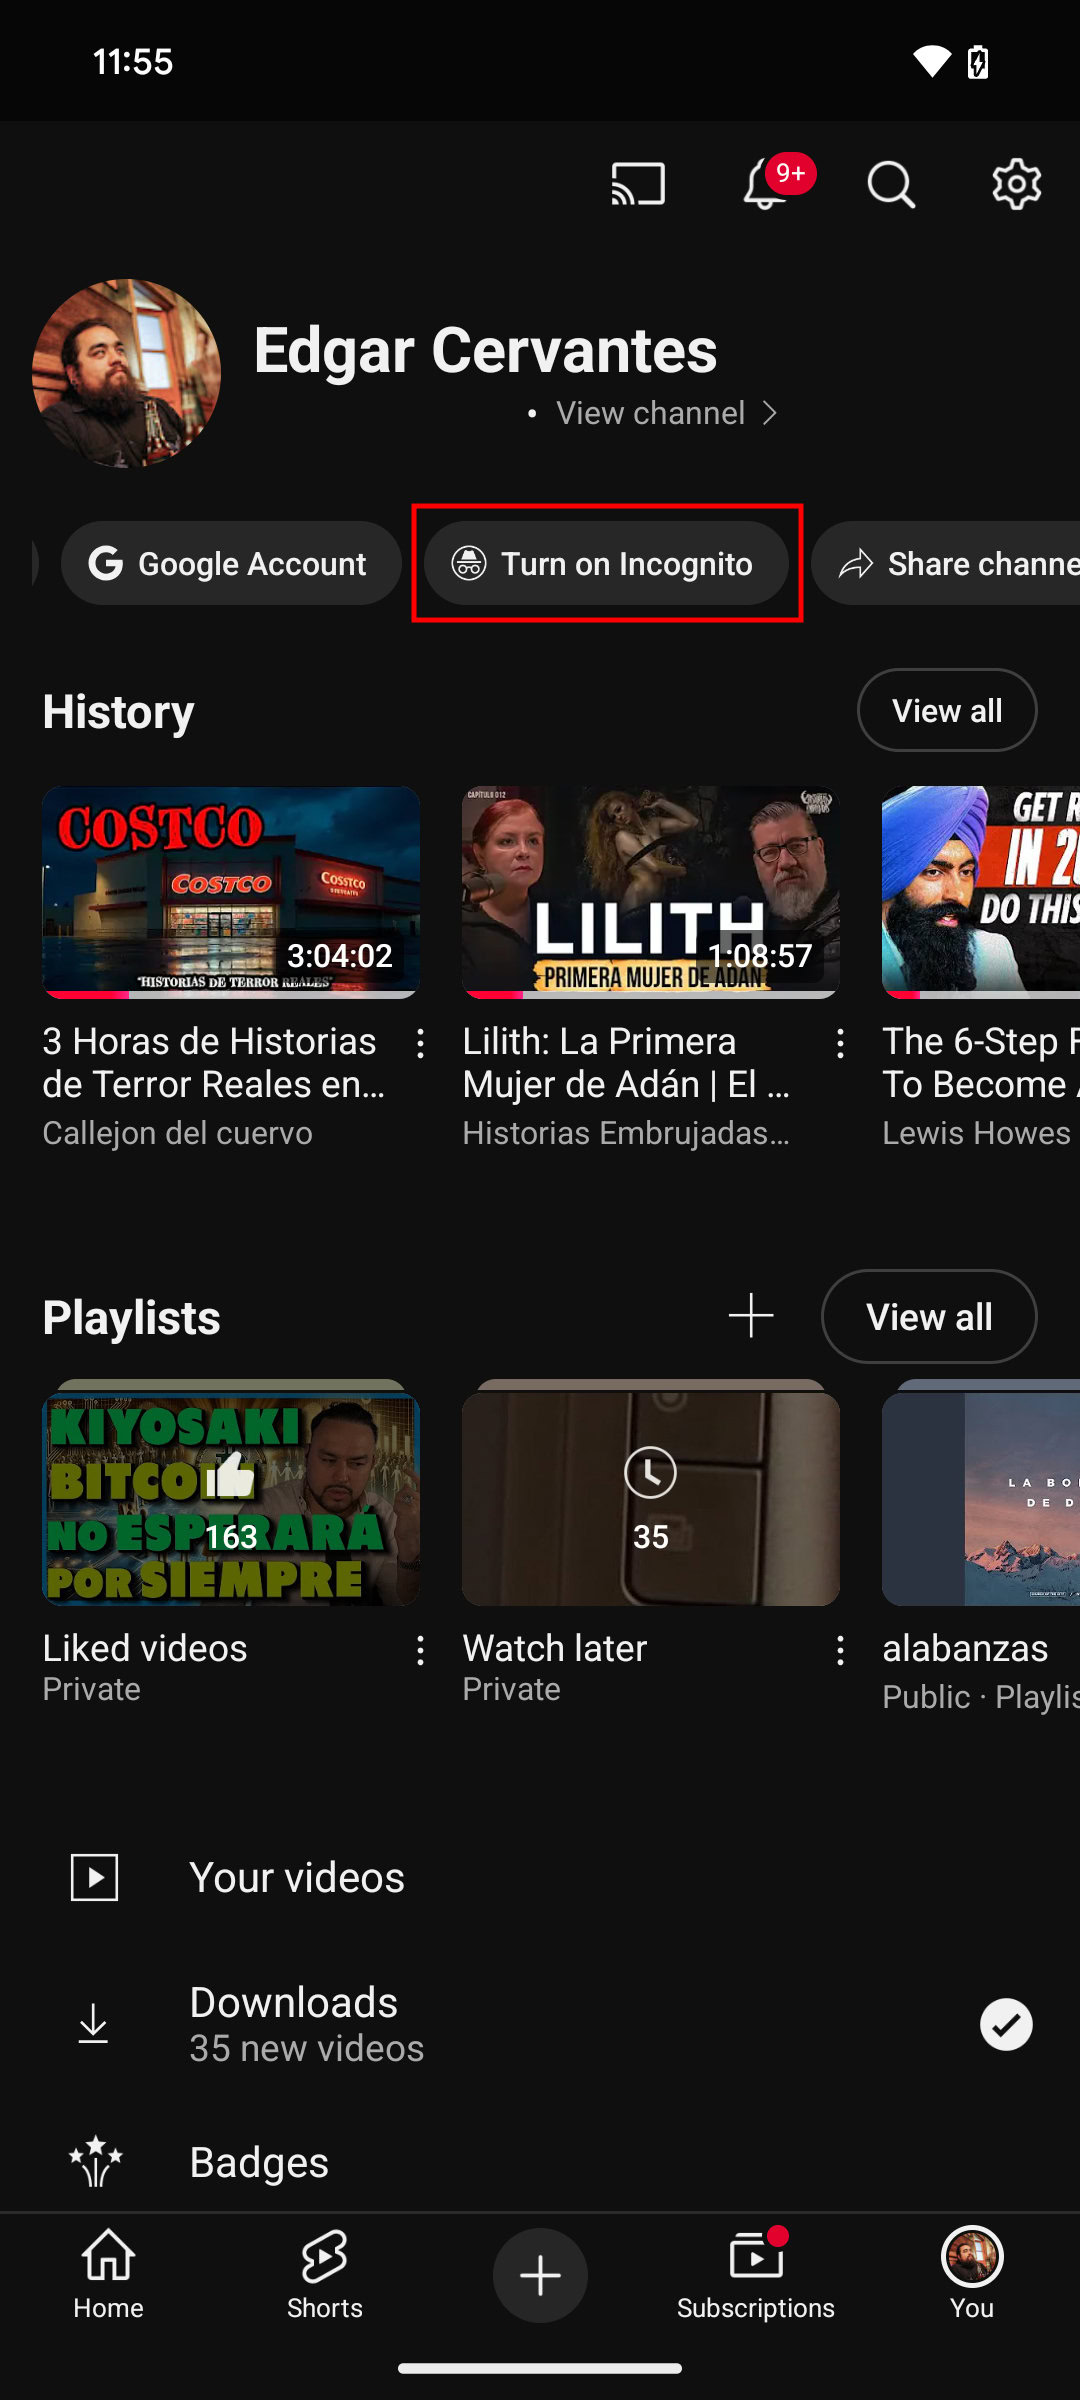The height and width of the screenshot is (2400, 1080).
Task: Tap the chevron next to View channel
Action: click(x=769, y=413)
